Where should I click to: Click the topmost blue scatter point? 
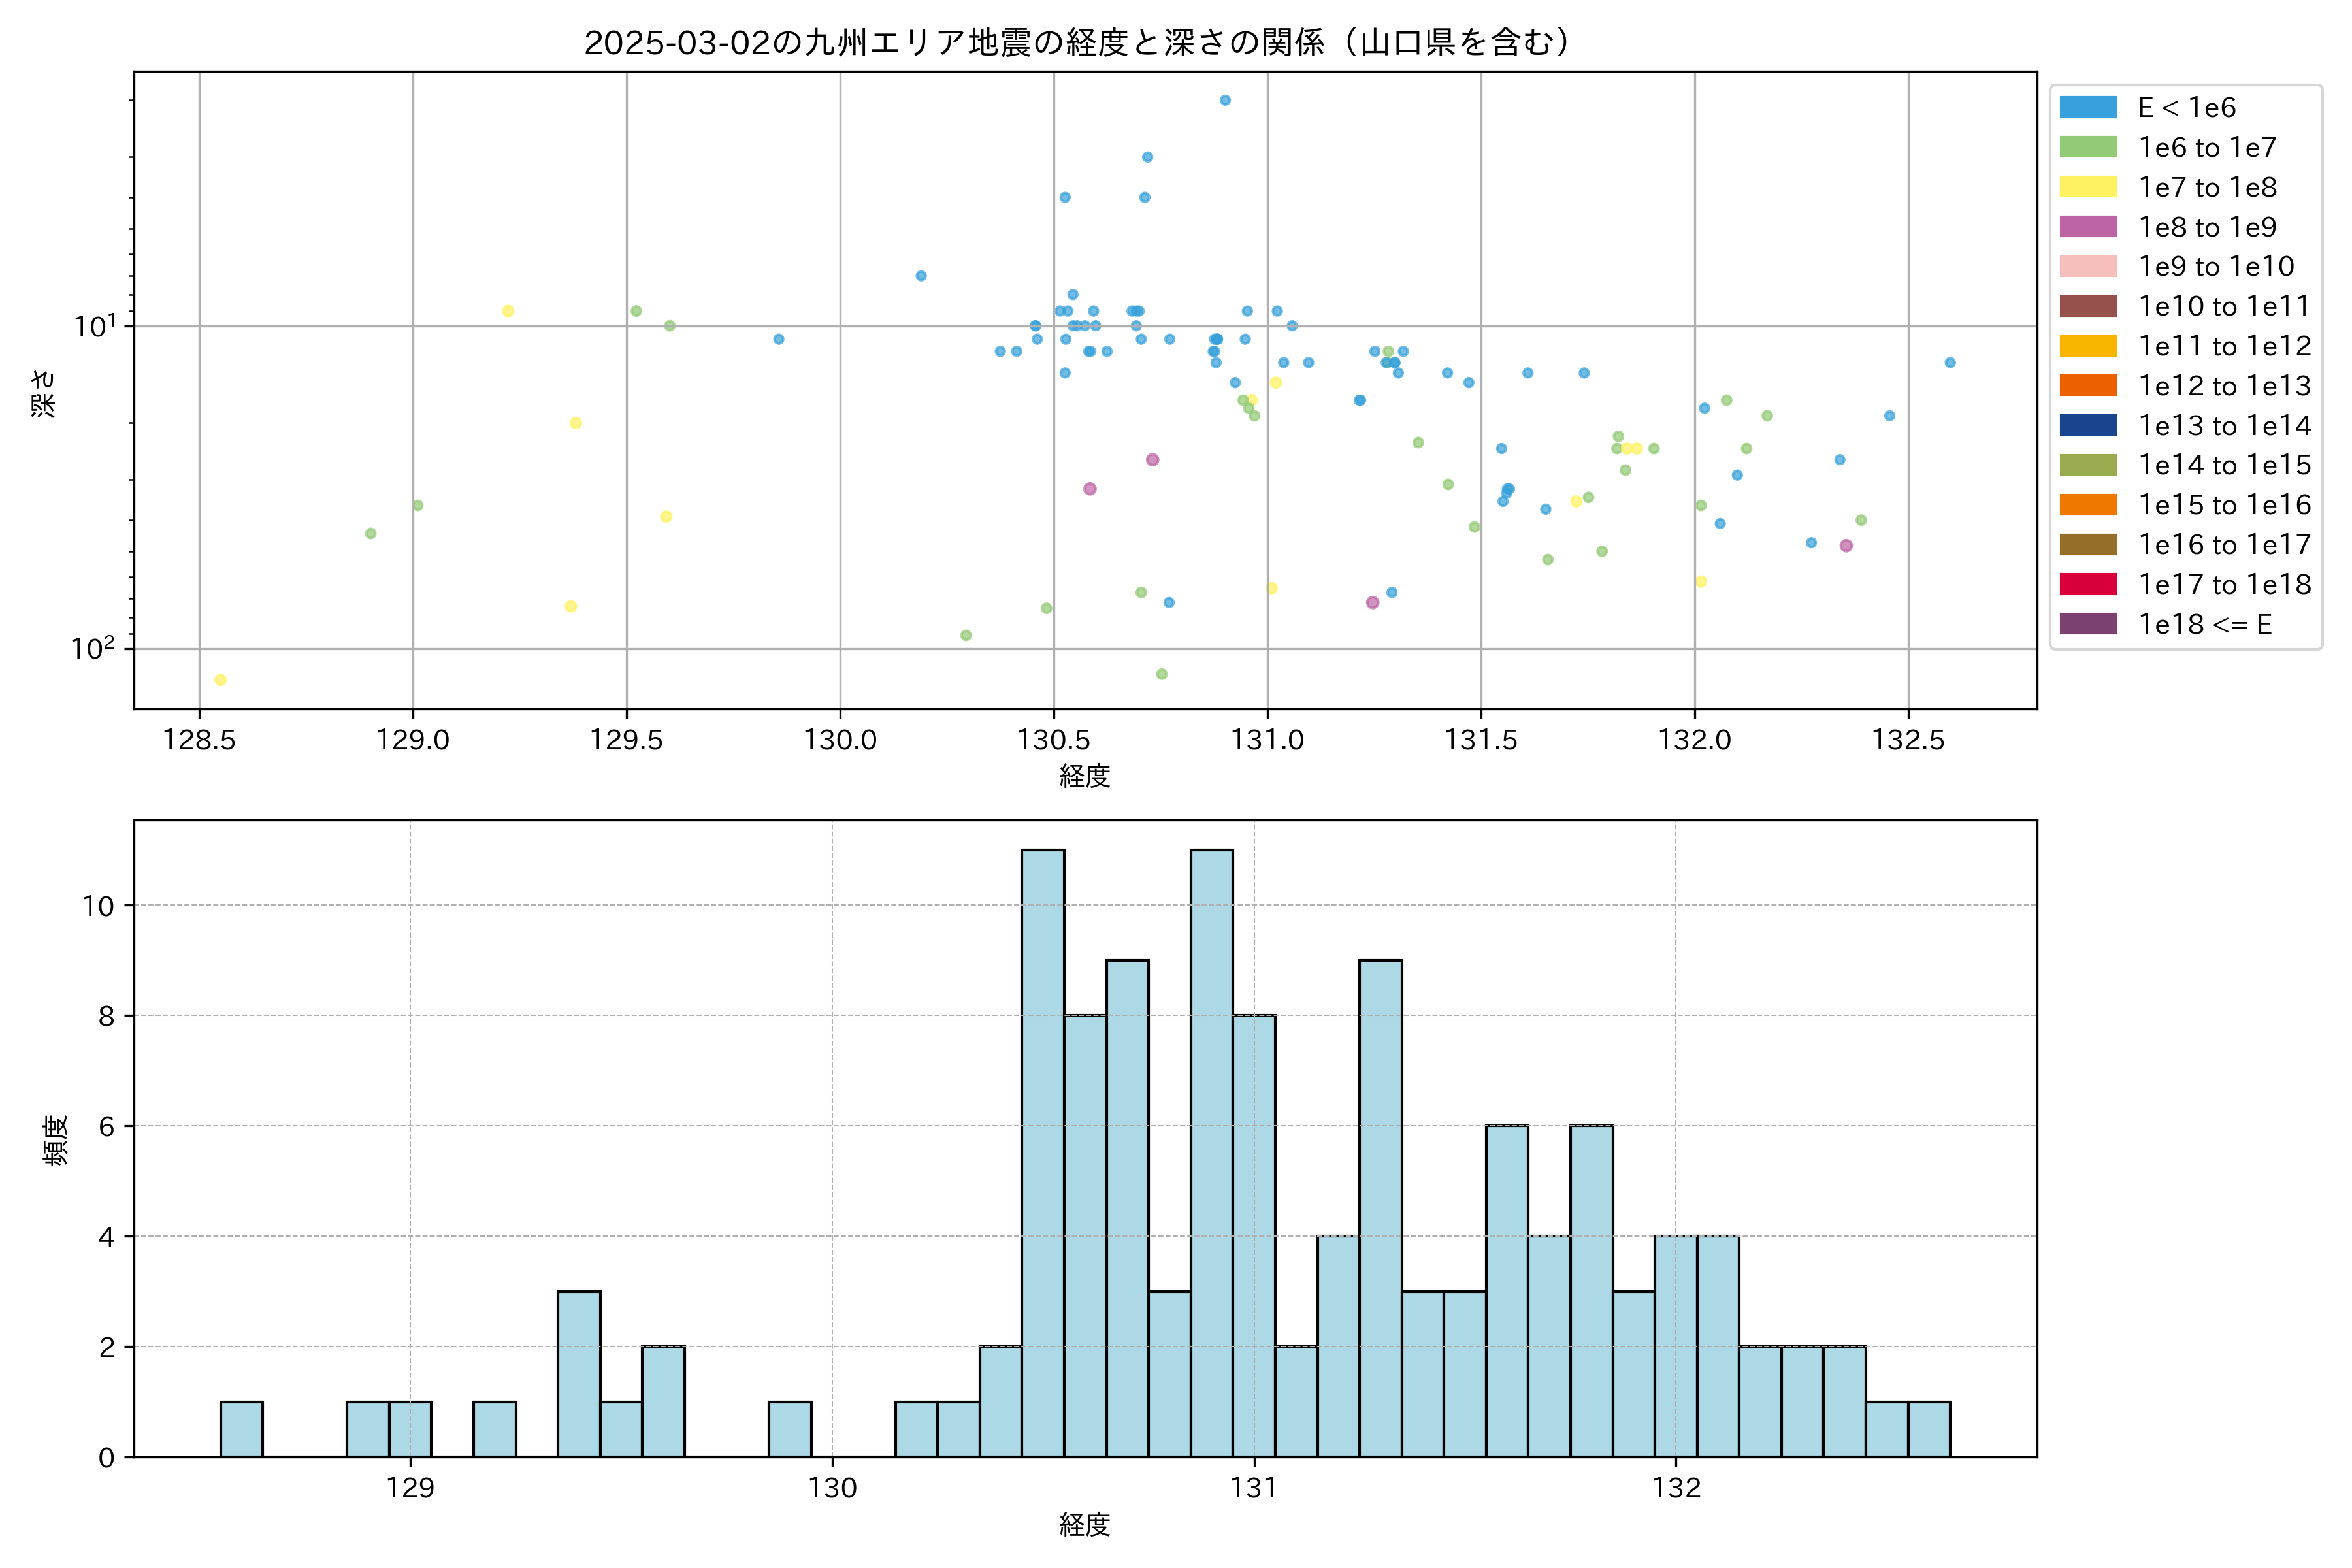pos(1225,100)
